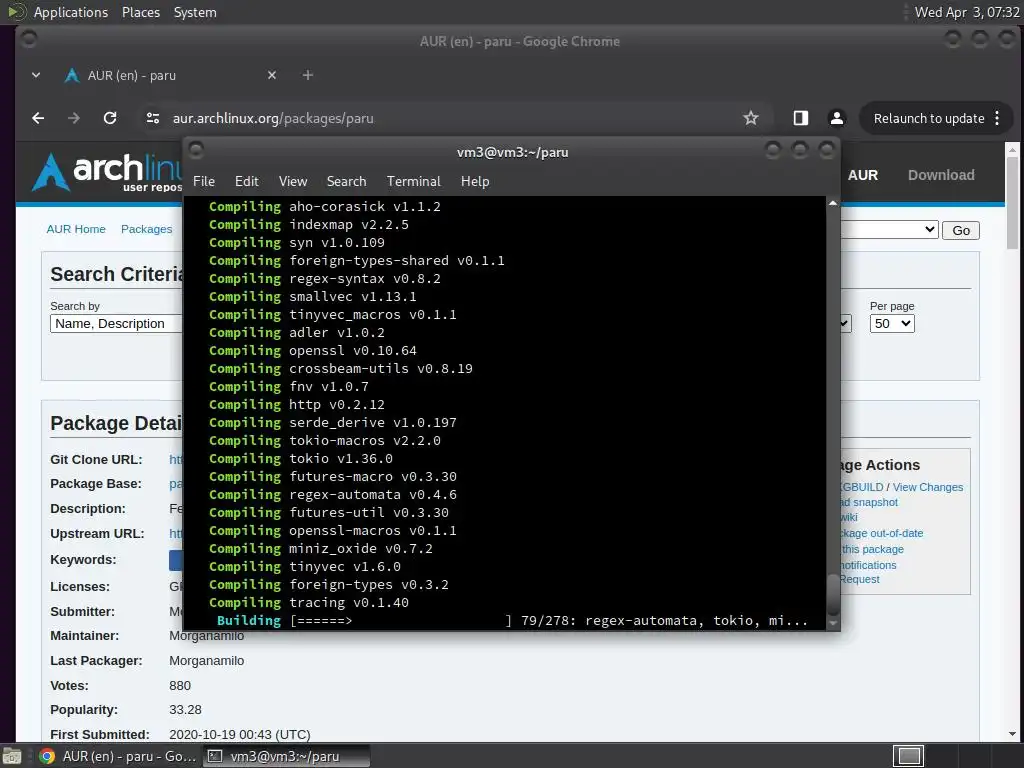Open site information icon in address bar

pos(153,118)
